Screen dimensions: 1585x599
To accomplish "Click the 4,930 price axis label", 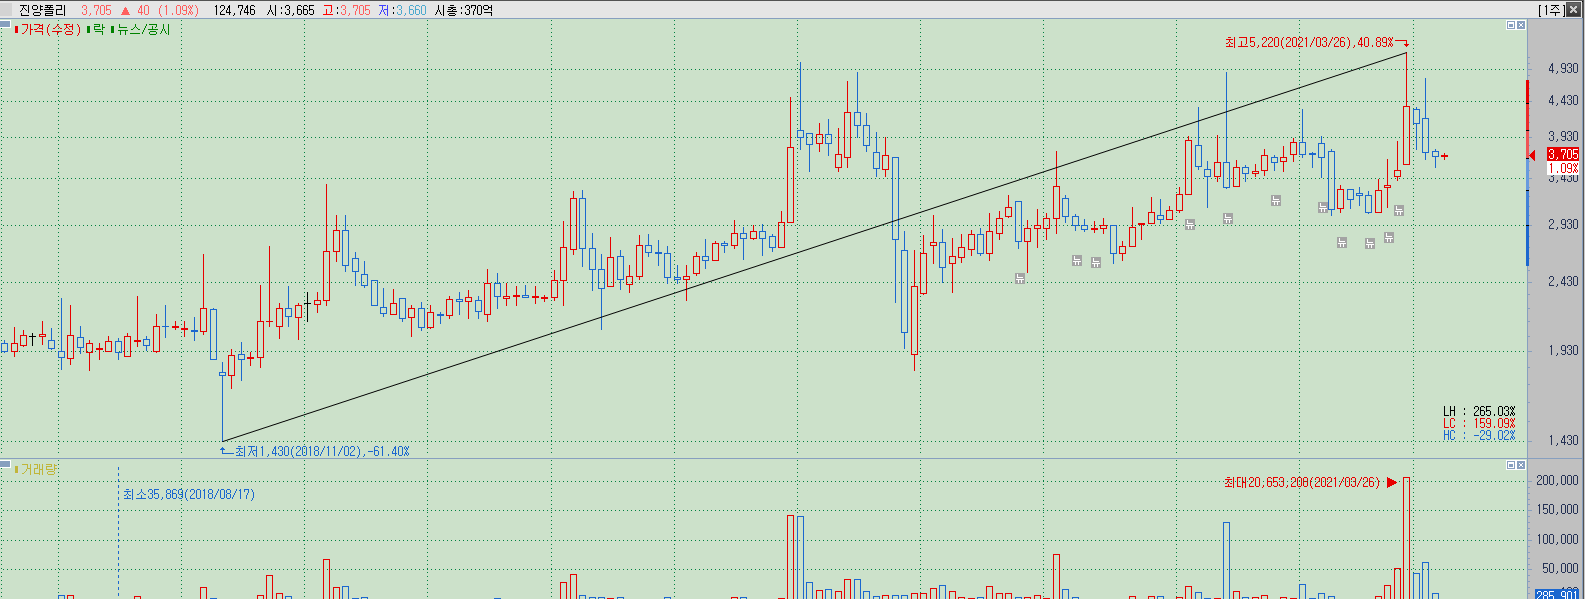I will click(x=1563, y=69).
